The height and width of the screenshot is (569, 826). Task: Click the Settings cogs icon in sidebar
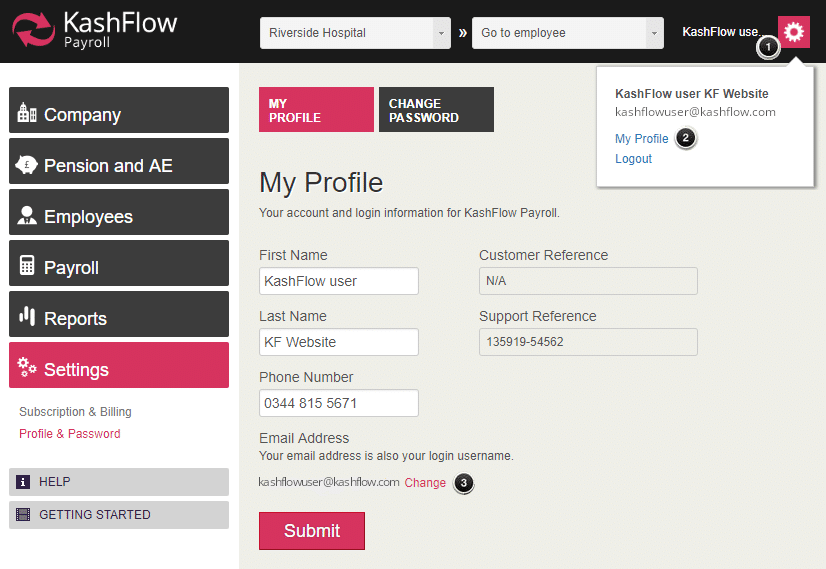pyautogui.click(x=27, y=368)
